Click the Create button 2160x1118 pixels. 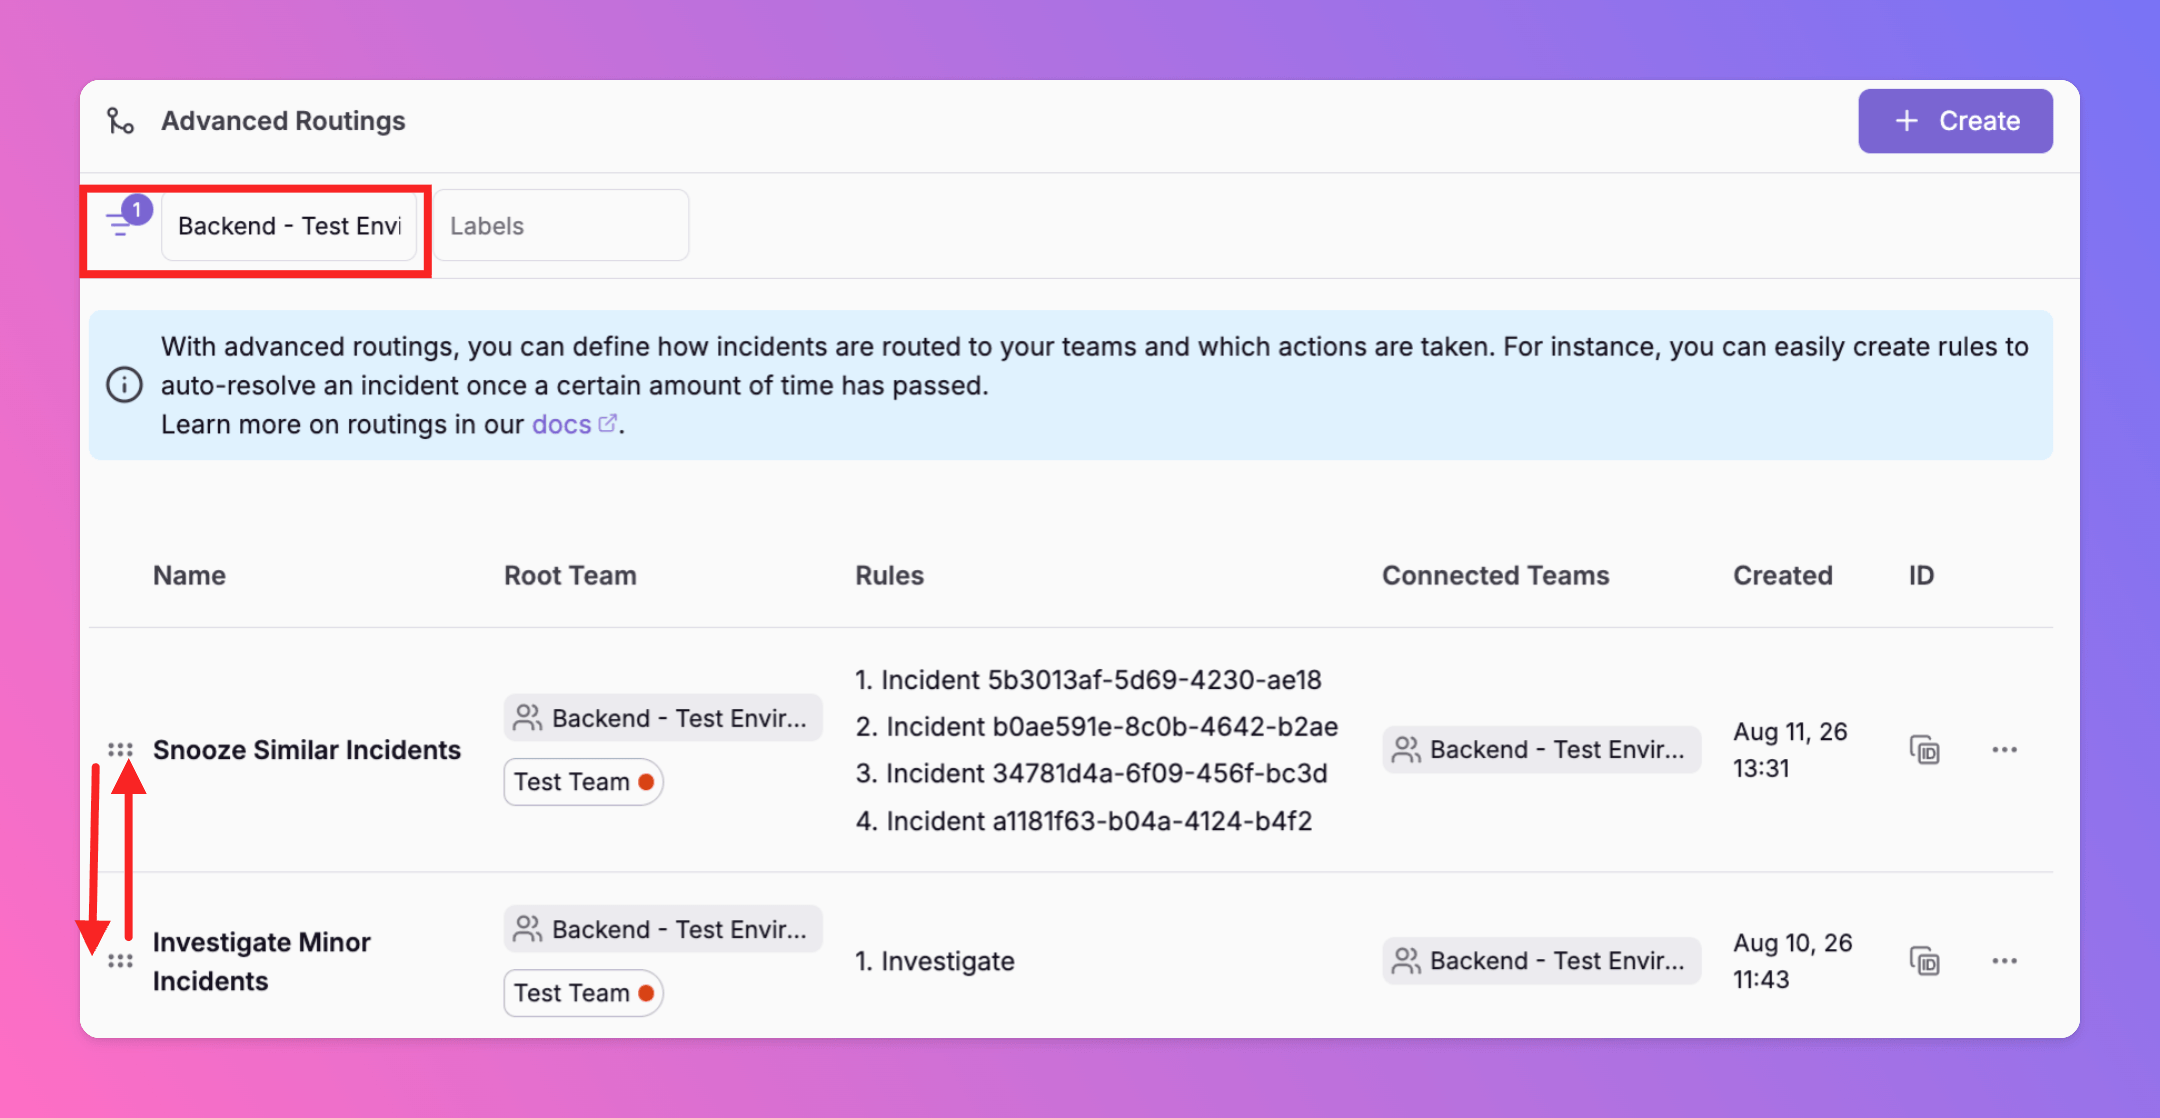pos(1955,121)
